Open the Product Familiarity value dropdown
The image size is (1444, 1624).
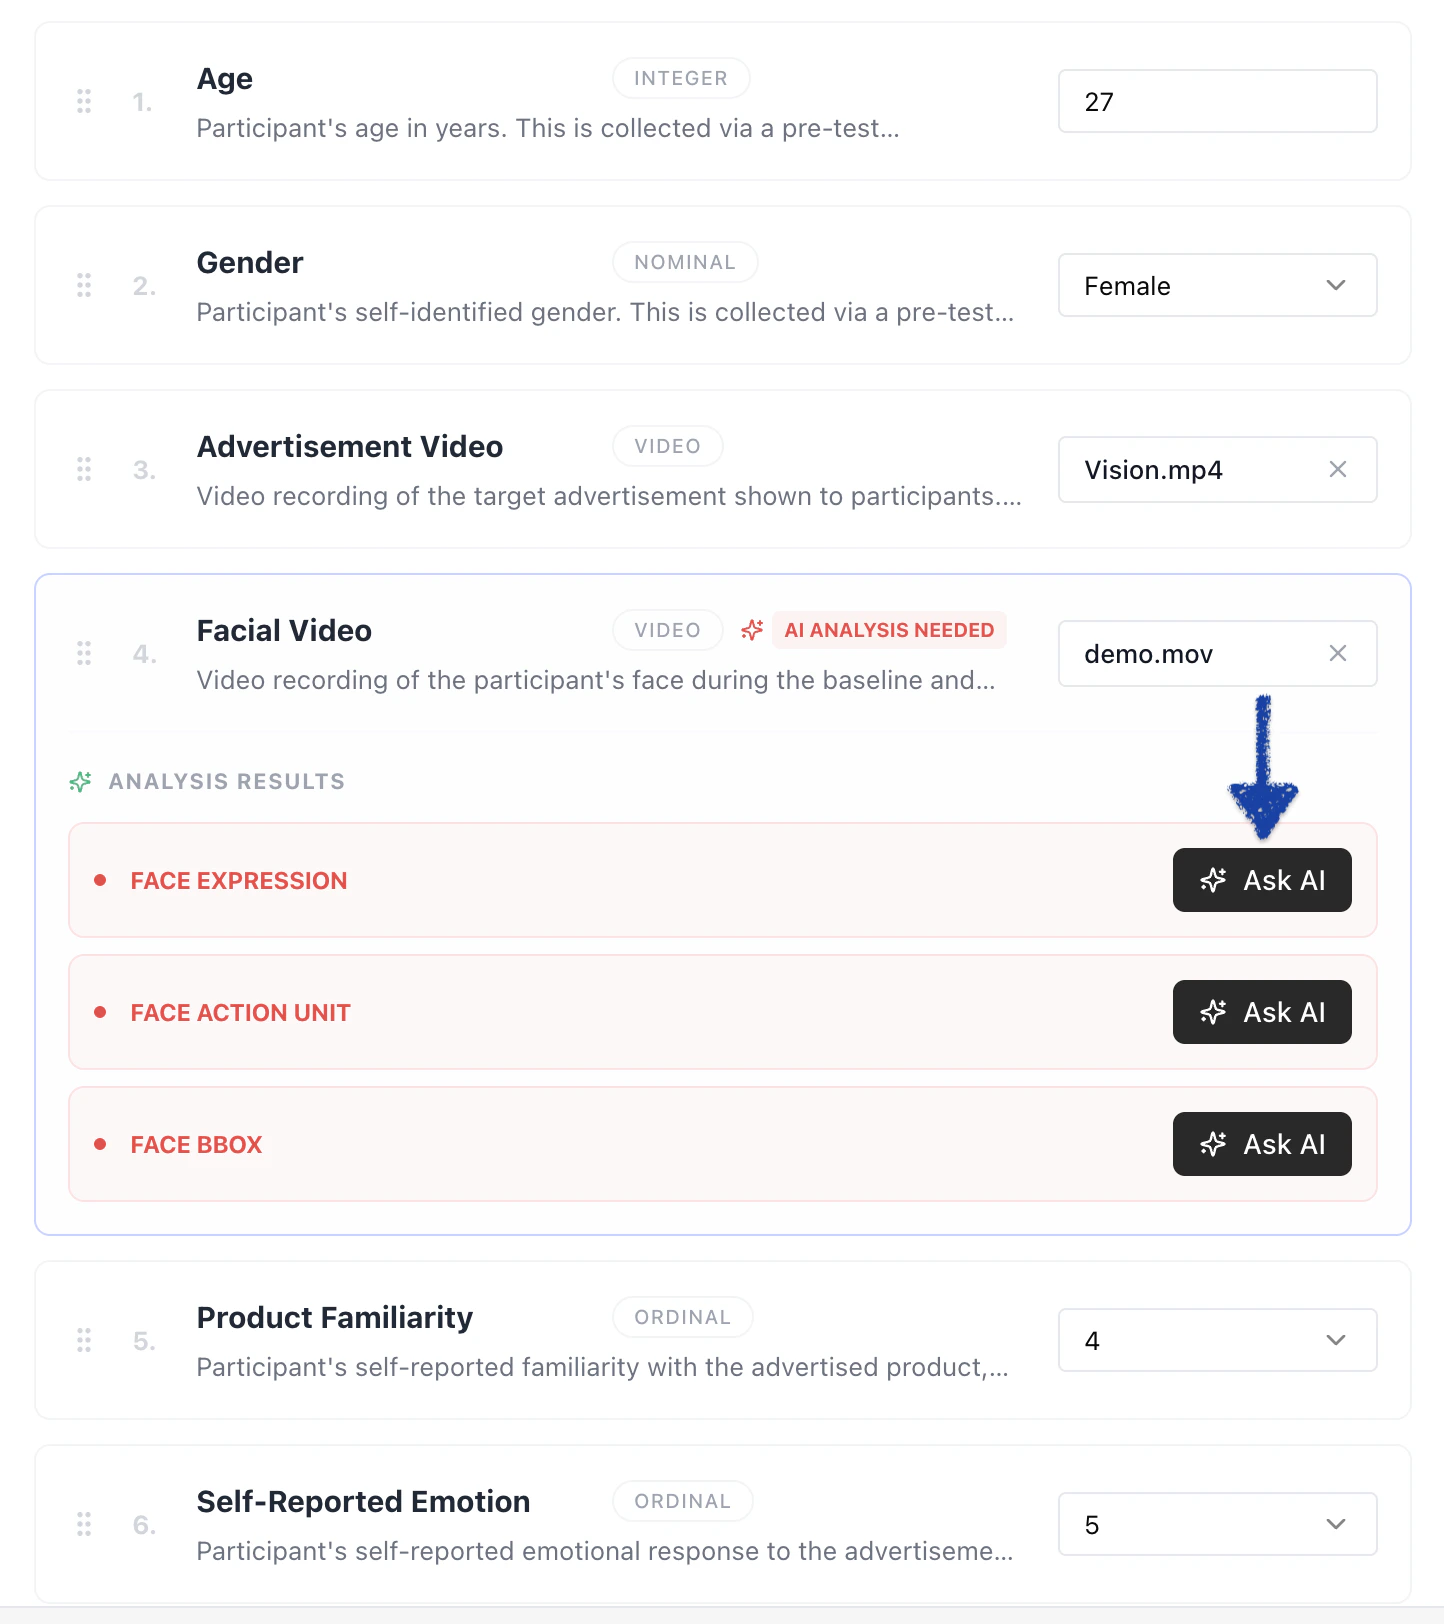pyautogui.click(x=1217, y=1340)
